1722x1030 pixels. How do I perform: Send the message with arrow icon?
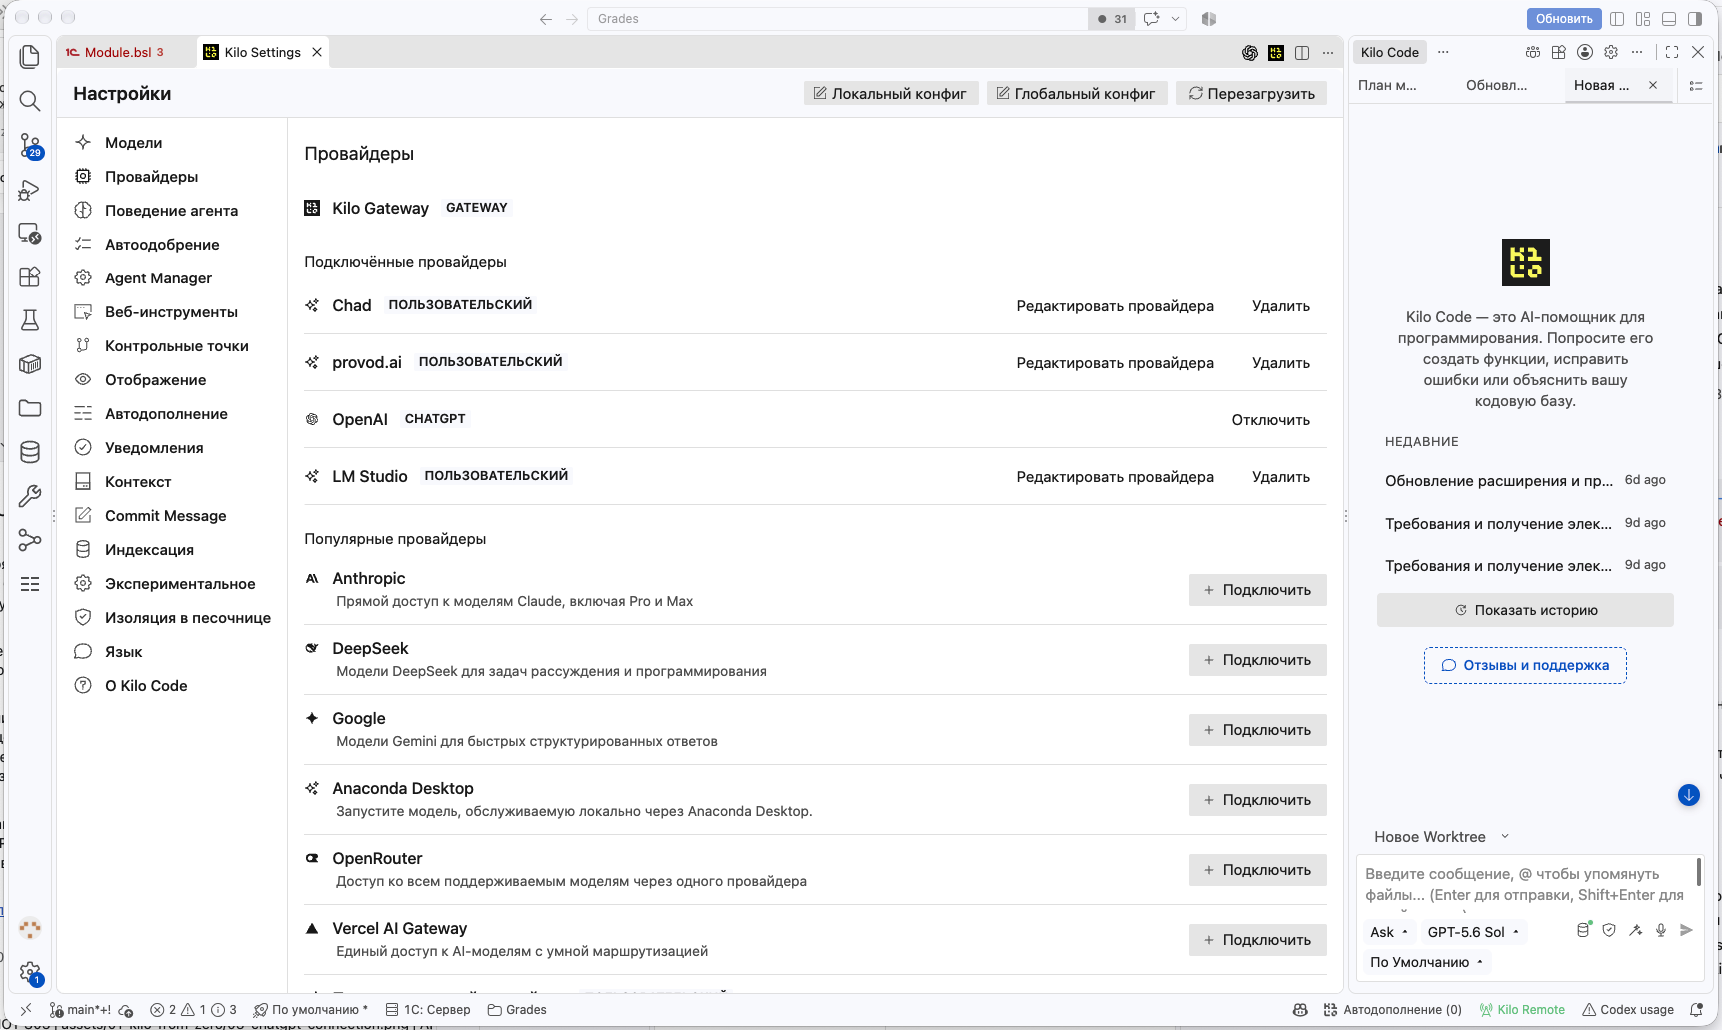pyautogui.click(x=1687, y=930)
